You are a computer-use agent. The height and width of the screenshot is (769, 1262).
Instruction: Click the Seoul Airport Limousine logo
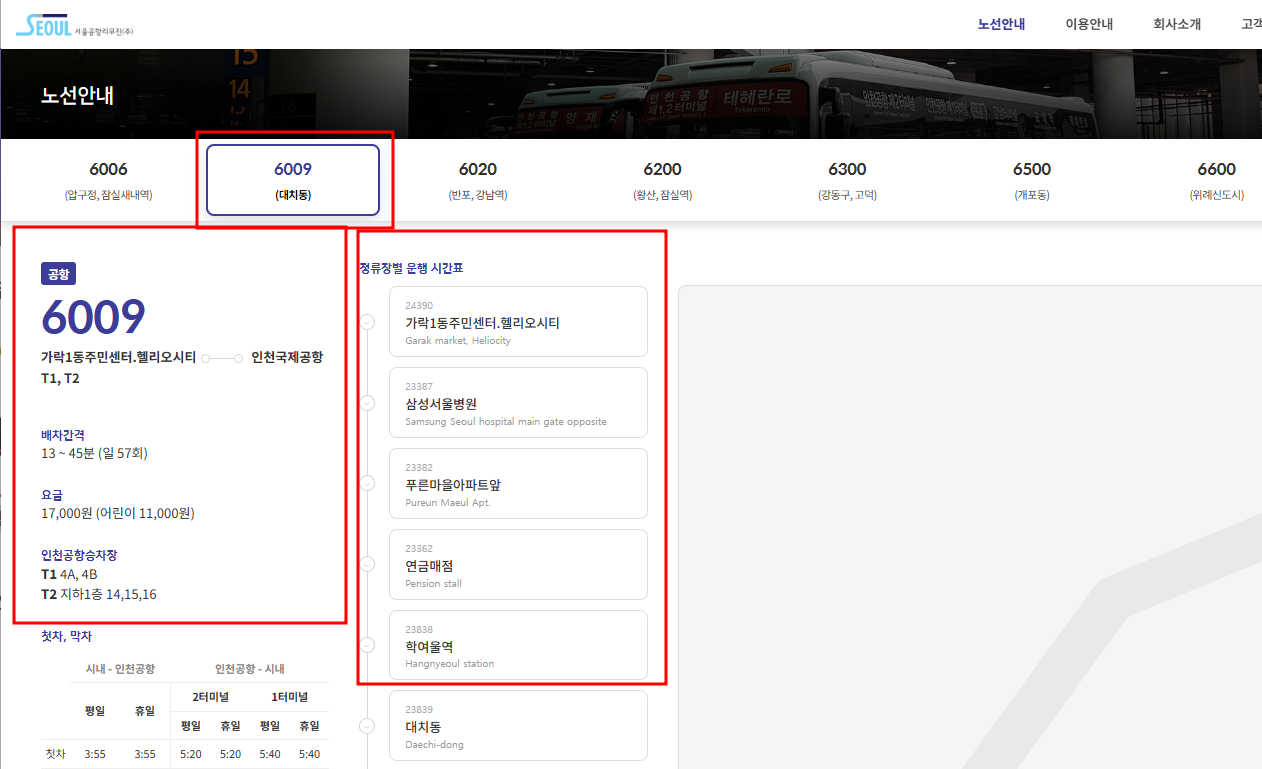click(75, 26)
